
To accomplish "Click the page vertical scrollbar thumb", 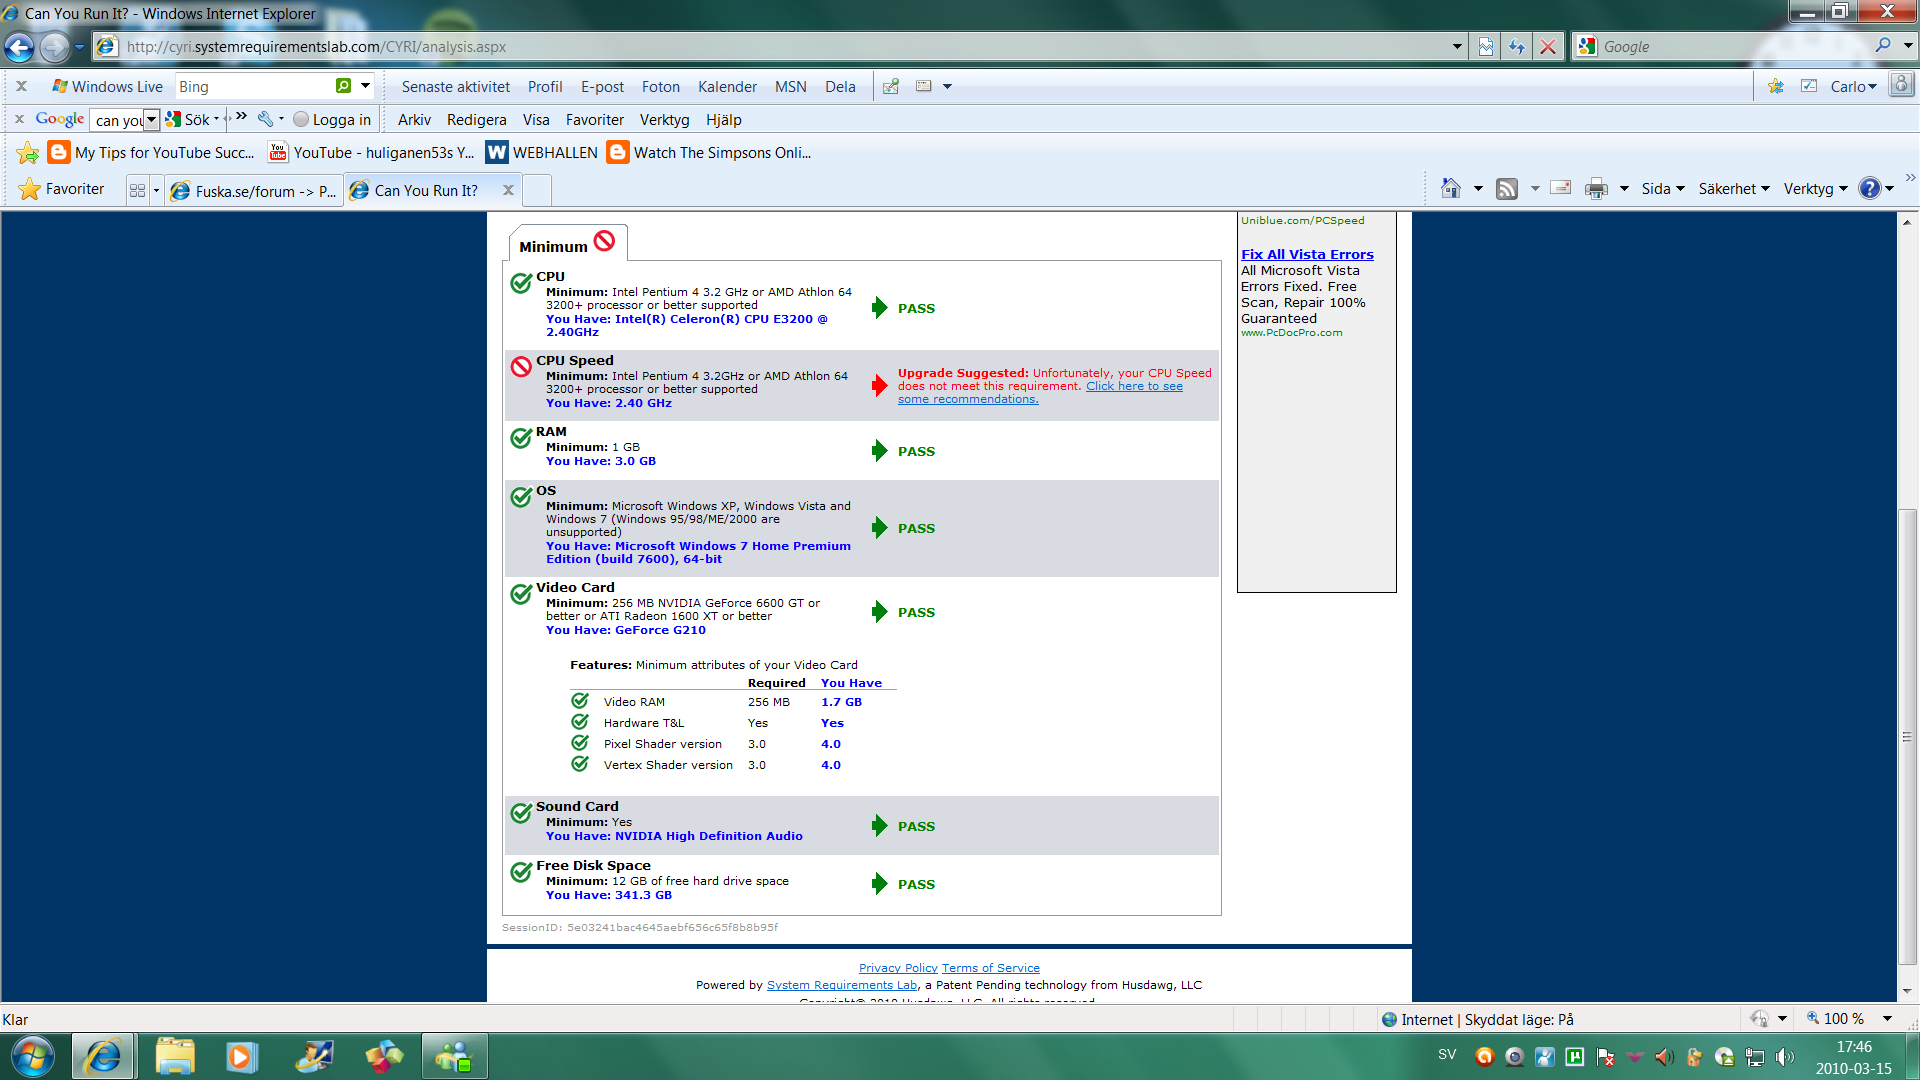I will click(1907, 737).
